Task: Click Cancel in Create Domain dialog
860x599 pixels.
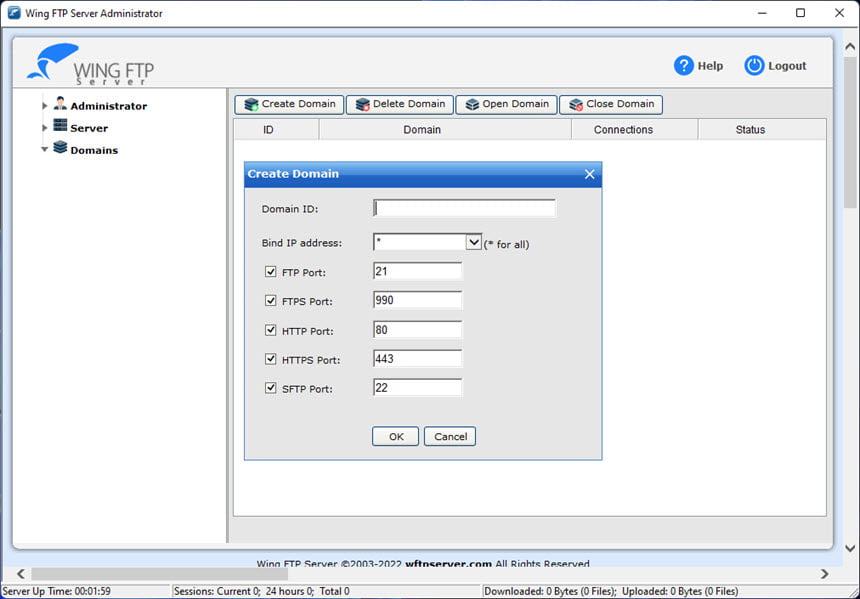Action: point(450,437)
